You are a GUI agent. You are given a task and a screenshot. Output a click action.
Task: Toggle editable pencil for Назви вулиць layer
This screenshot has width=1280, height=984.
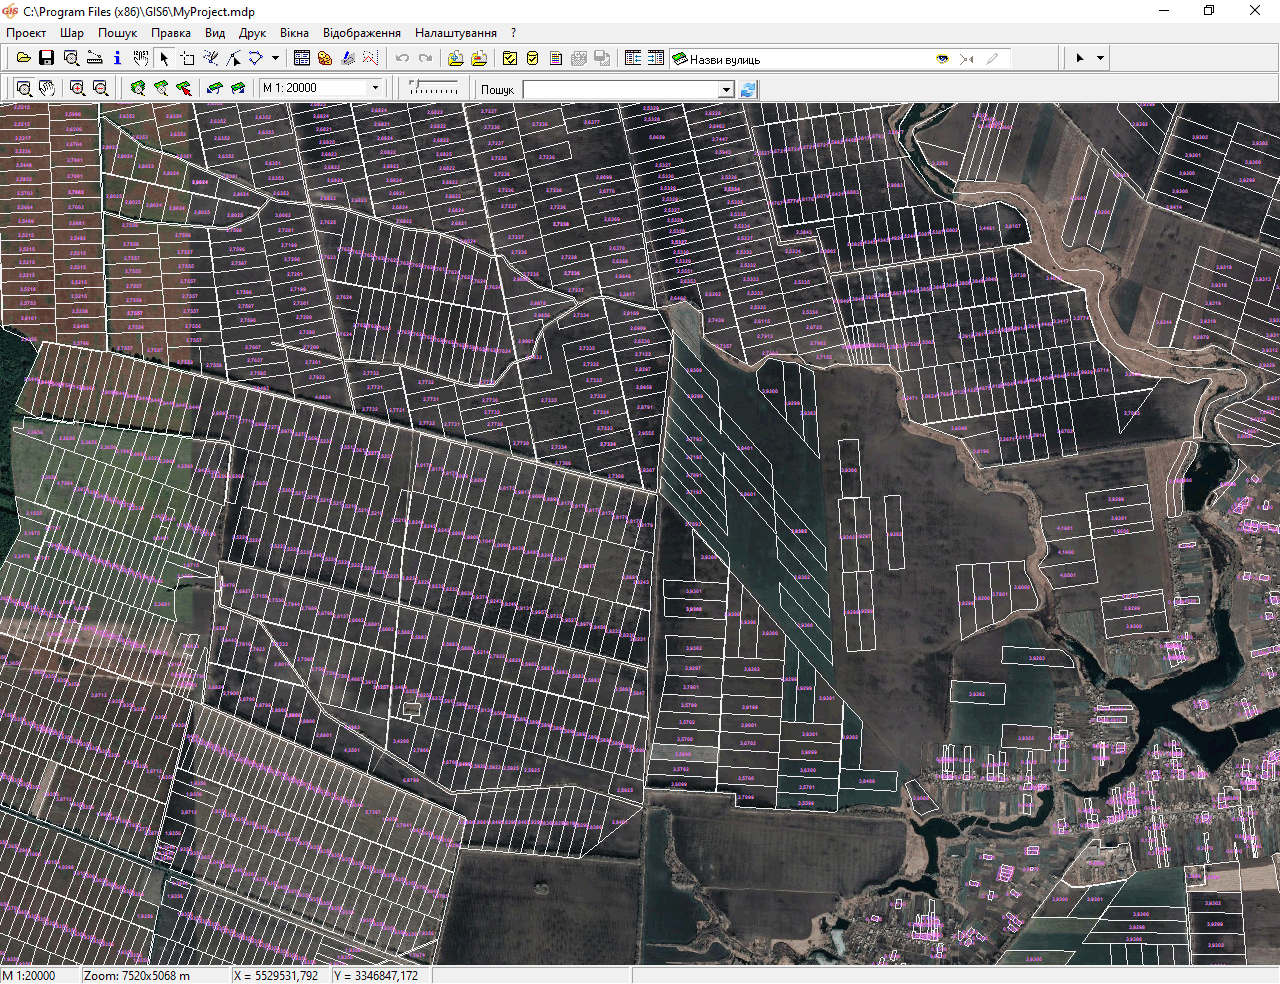tap(992, 59)
